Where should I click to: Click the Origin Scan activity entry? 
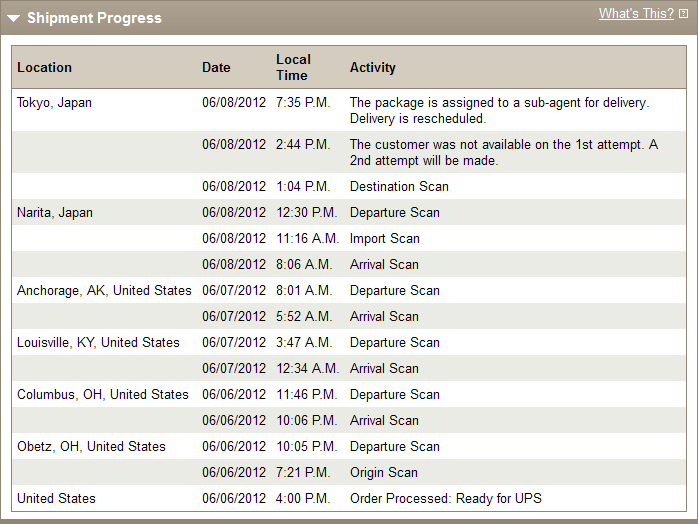point(384,472)
